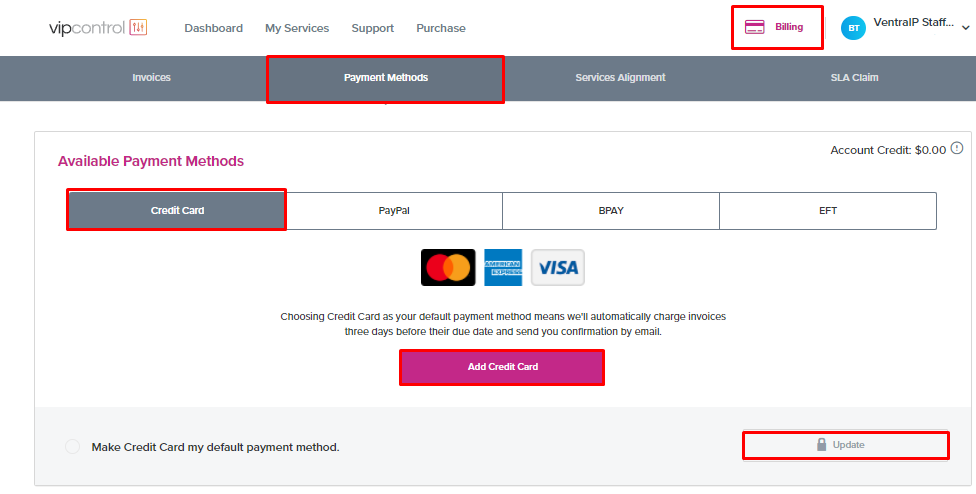Click the American Express logo
The width and height of the screenshot is (976, 494).
click(x=503, y=268)
